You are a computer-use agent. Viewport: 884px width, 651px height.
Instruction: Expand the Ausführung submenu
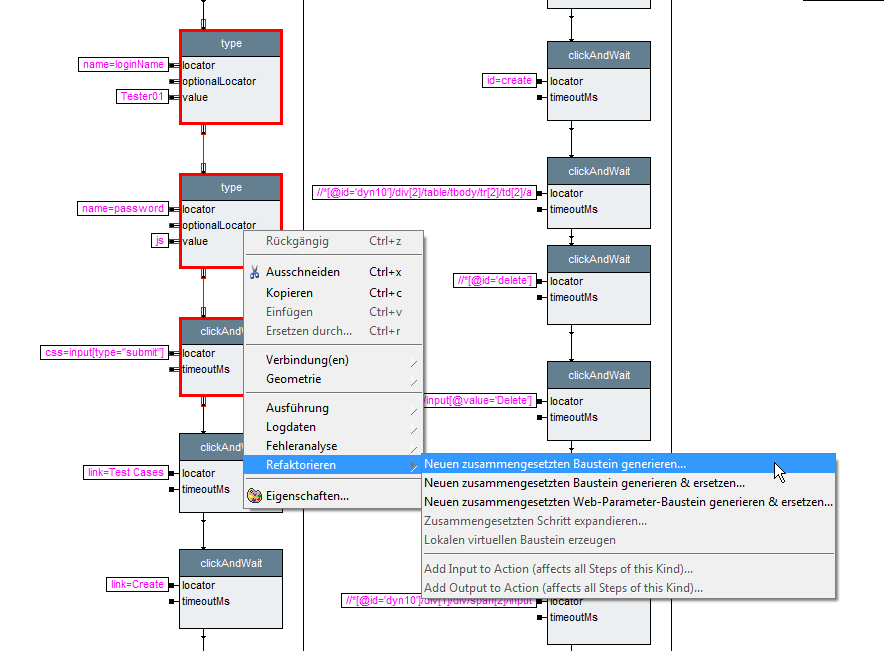coord(297,408)
